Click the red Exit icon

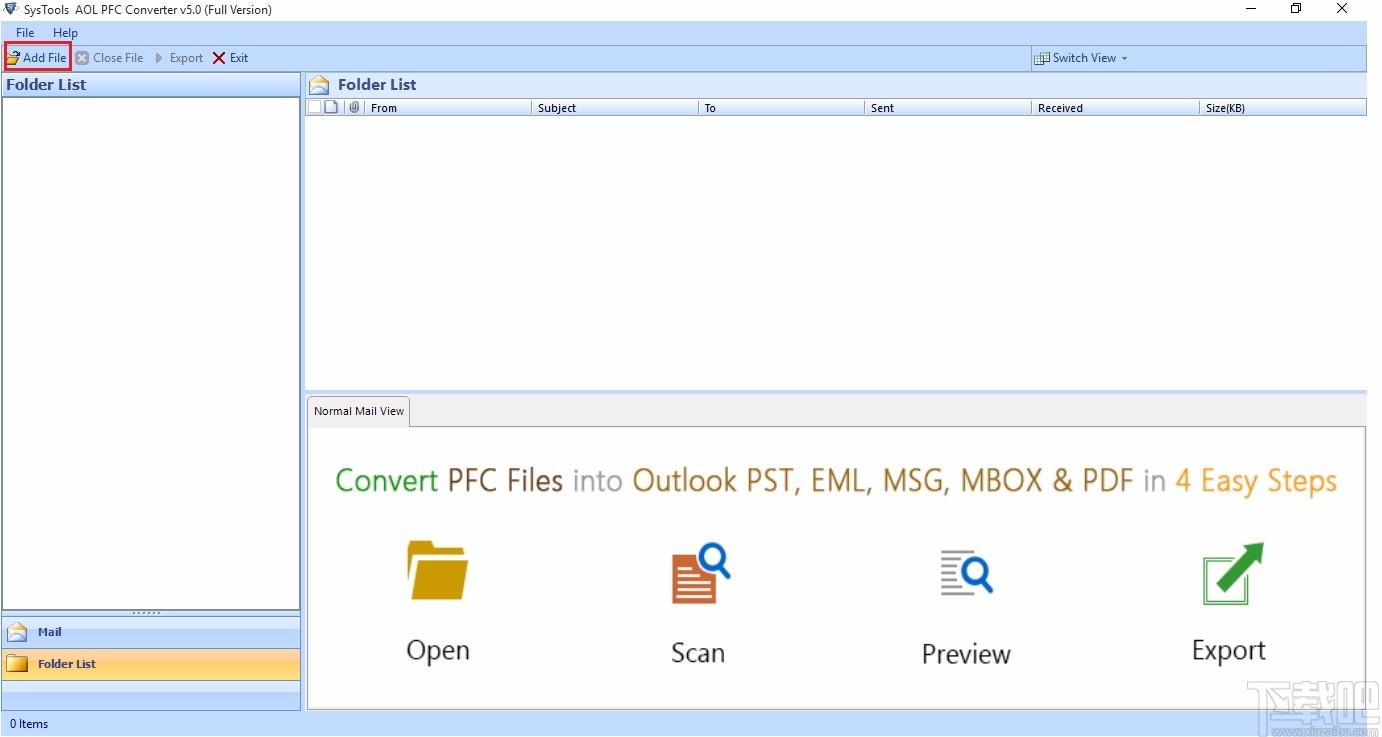tap(219, 58)
